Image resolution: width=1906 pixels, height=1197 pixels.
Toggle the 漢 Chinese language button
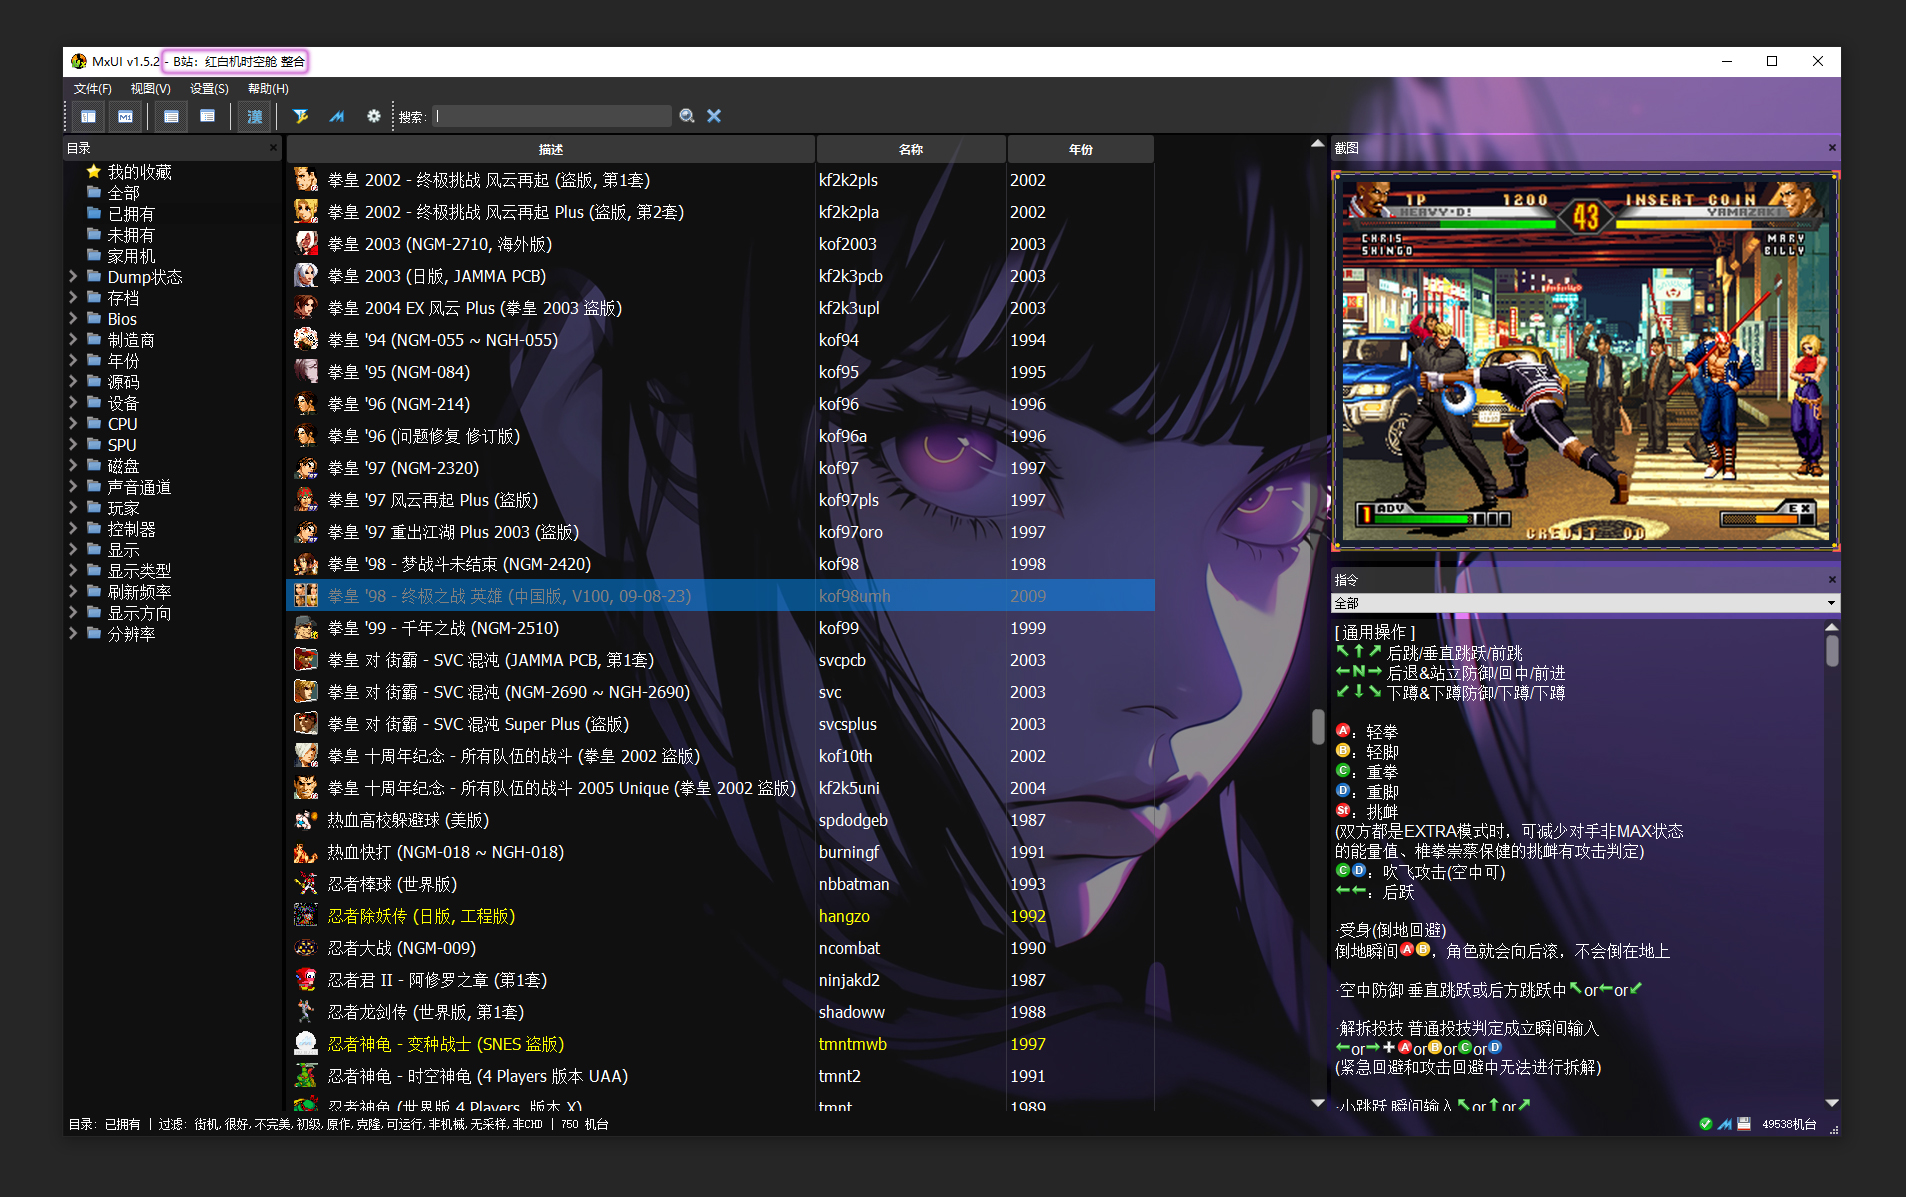coord(254,116)
